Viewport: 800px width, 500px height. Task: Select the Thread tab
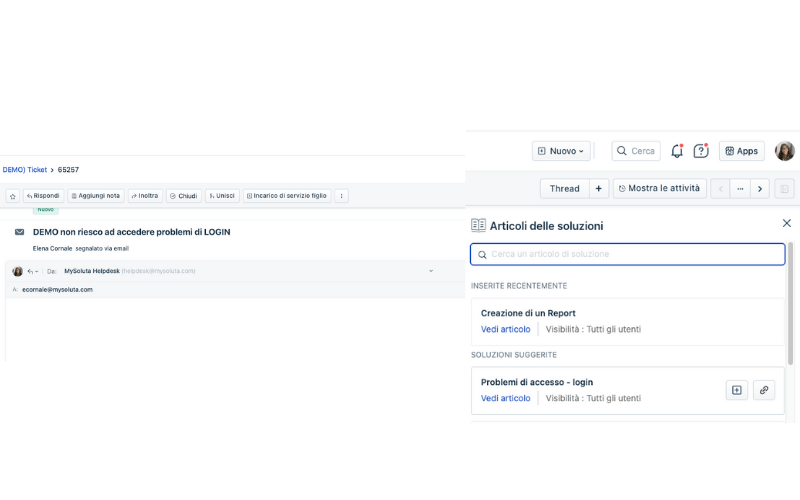[x=564, y=189]
